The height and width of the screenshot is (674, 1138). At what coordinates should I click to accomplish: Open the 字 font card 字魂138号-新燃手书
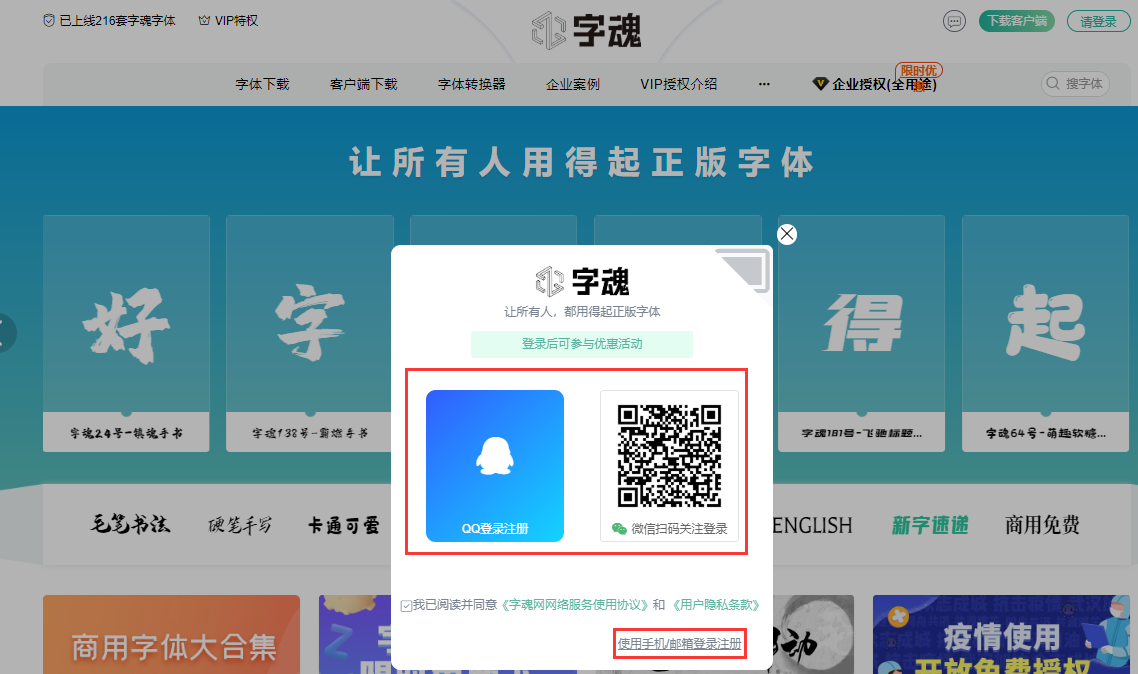[310, 334]
